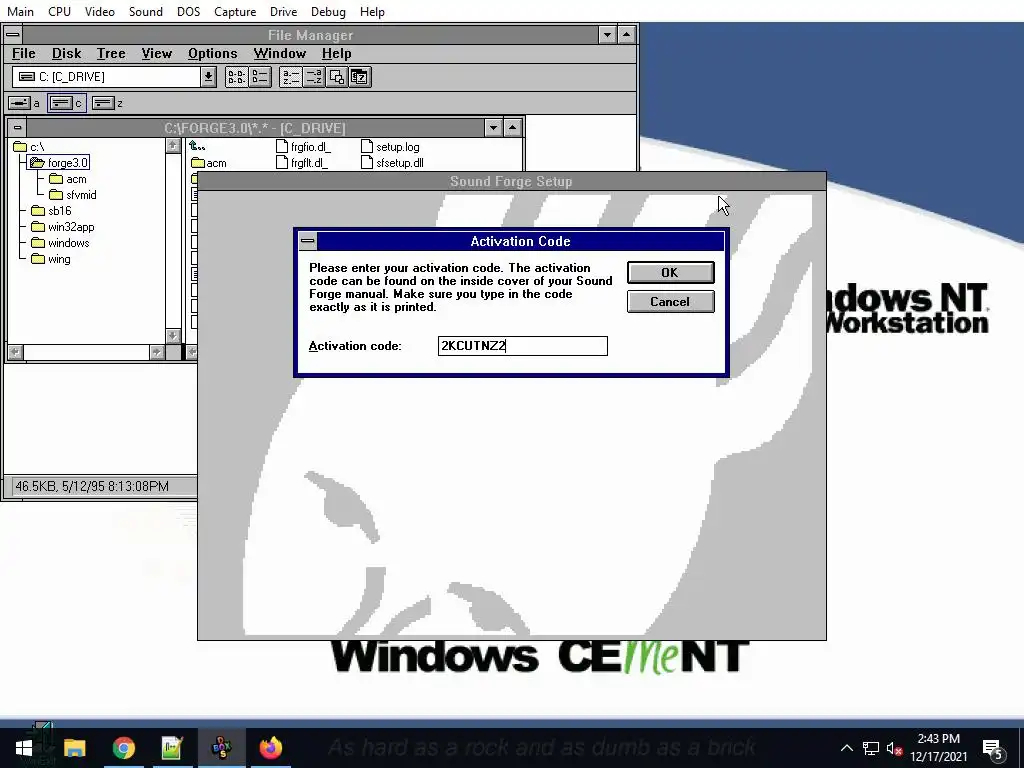Viewport: 1024px width, 768px height.
Task: Open File Manager Tree menu
Action: (111, 54)
